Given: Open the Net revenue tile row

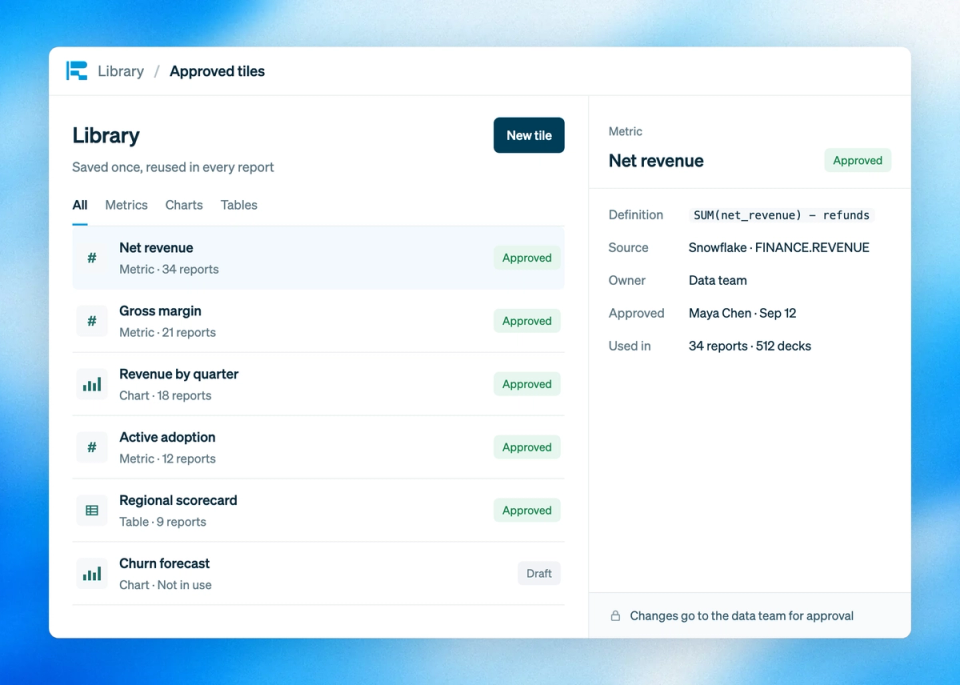Looking at the screenshot, I should 318,258.
